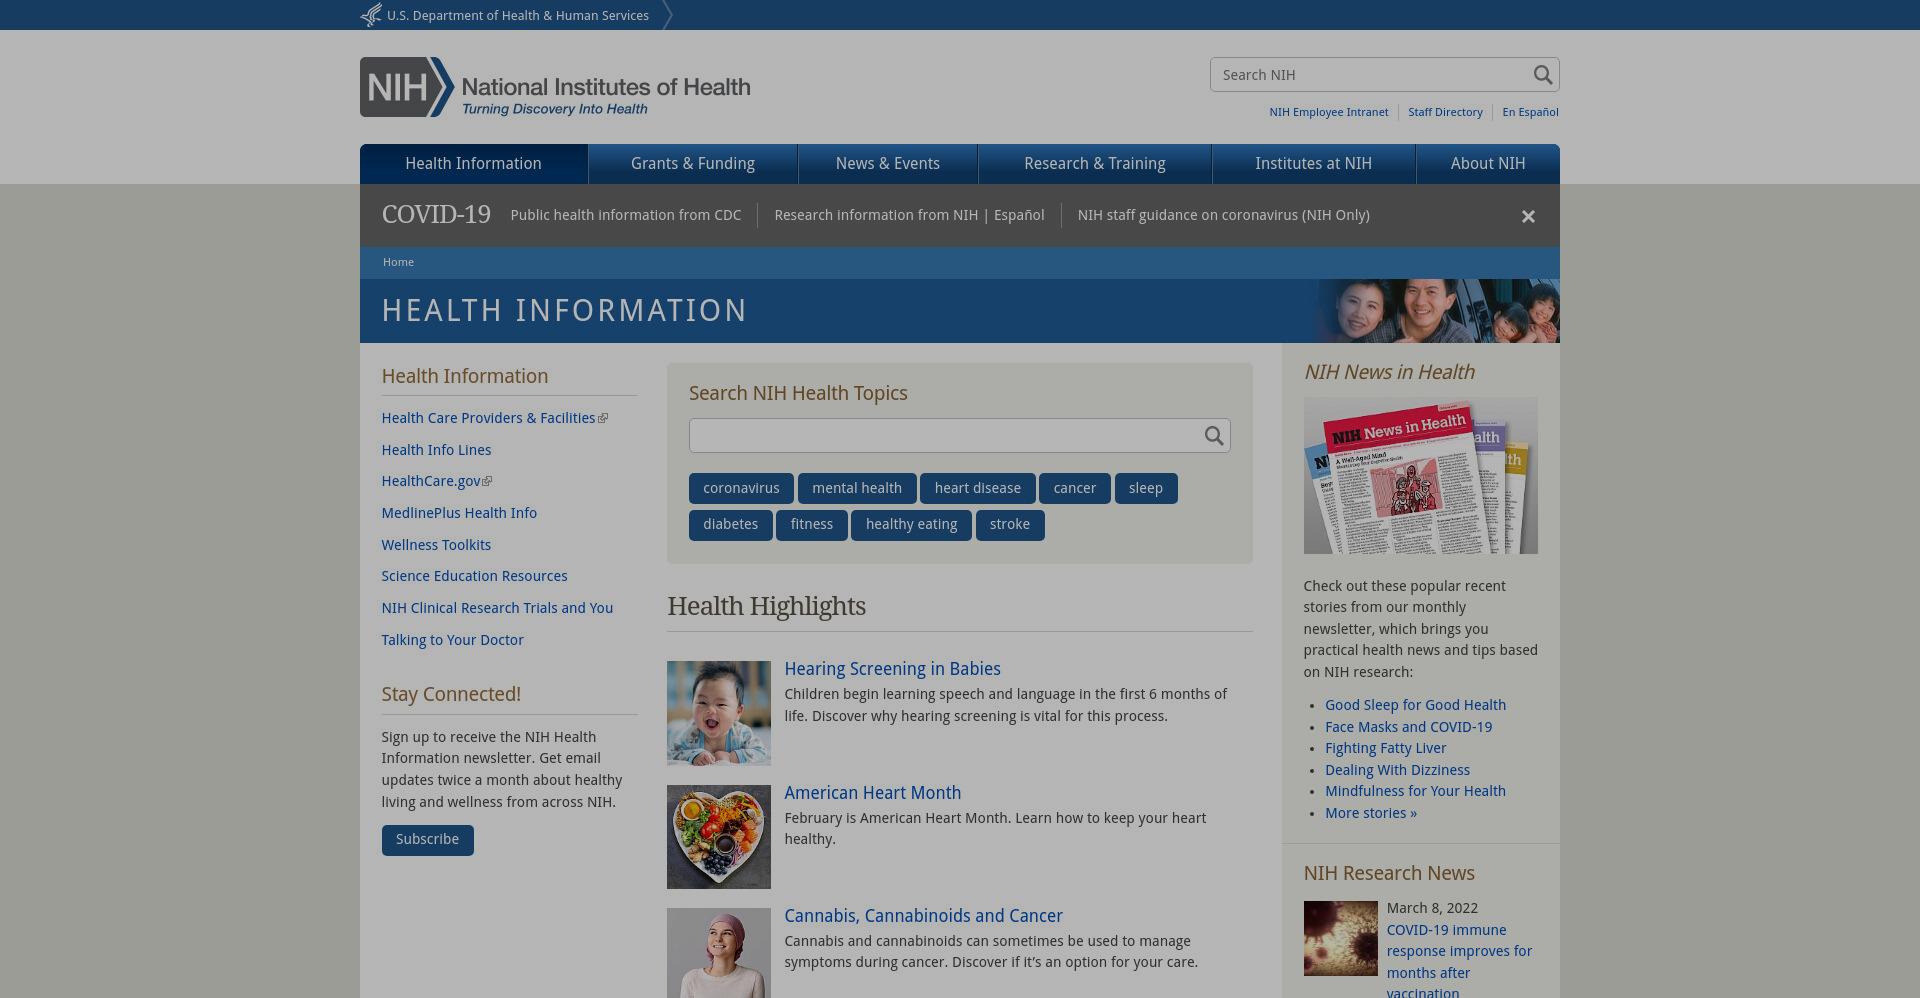Select the mental health topic tag
Screen dimensions: 1920x998
tap(857, 489)
